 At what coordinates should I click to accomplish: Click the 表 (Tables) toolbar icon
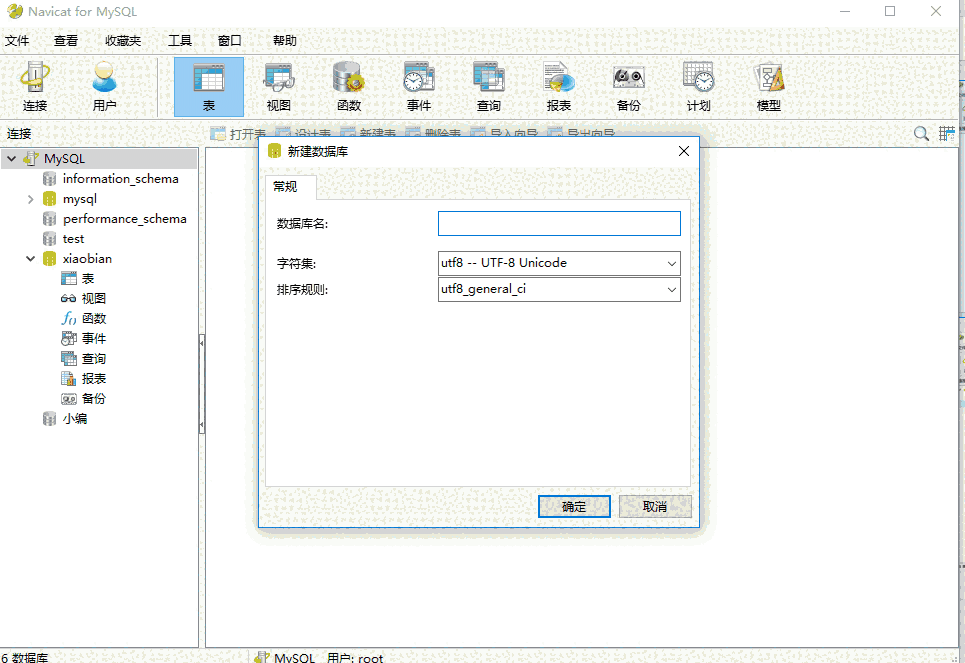(x=208, y=86)
